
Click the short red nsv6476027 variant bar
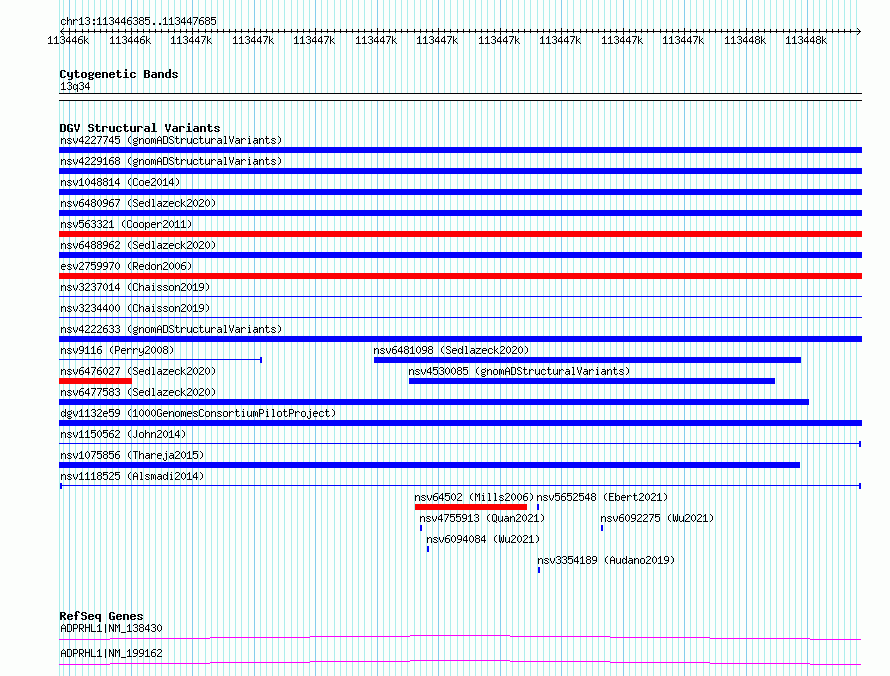[95, 381]
